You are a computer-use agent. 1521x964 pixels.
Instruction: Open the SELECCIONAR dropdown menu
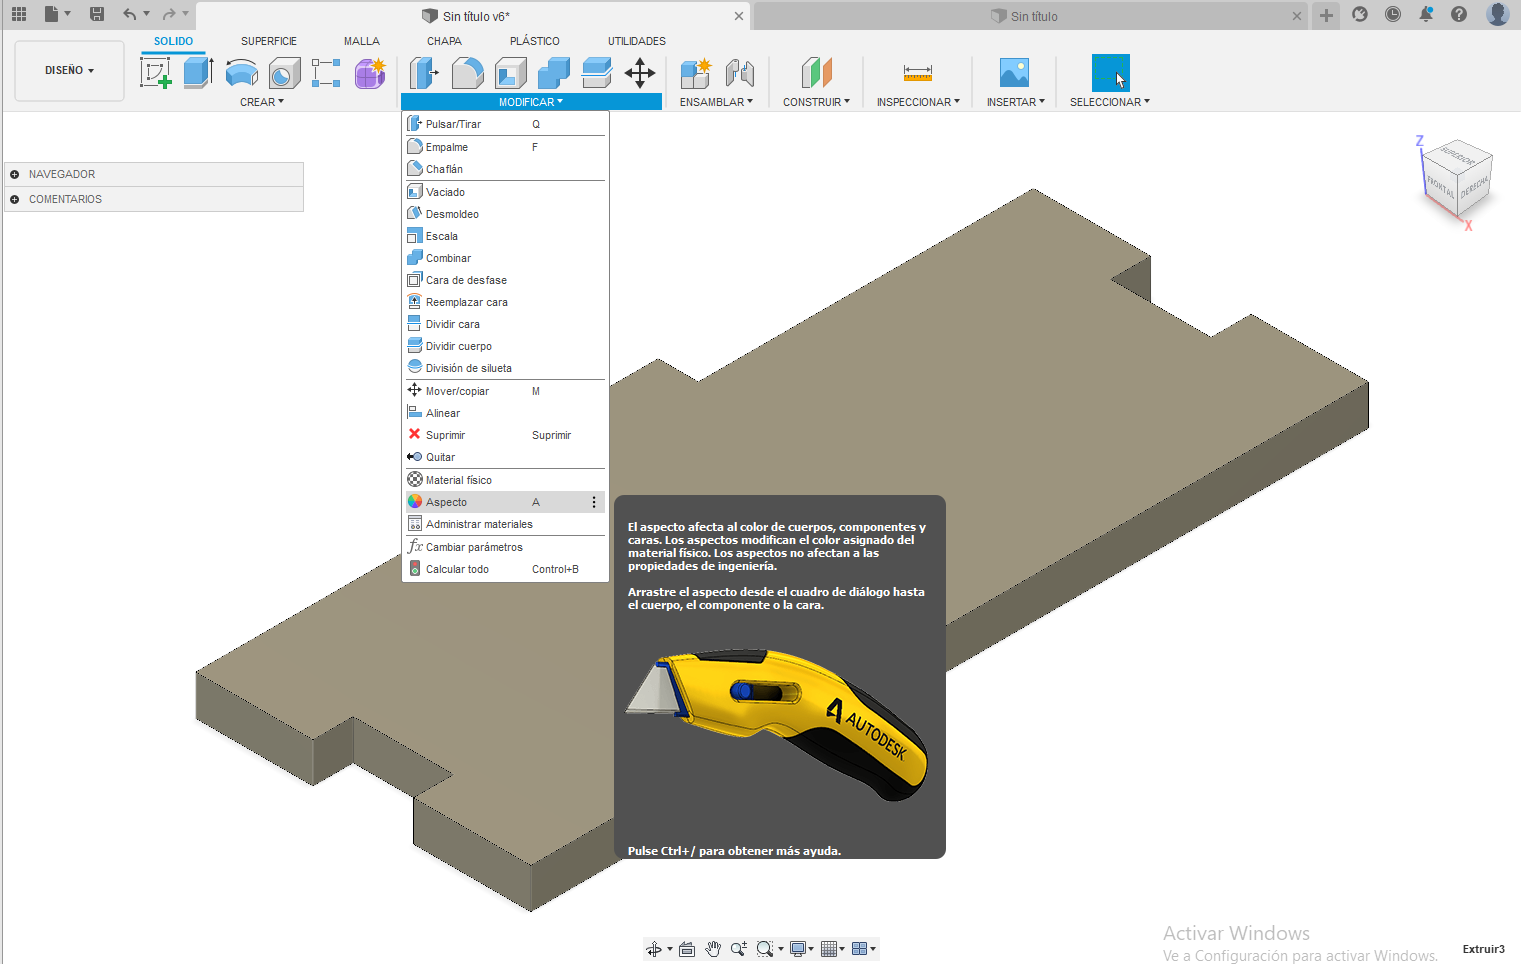pyautogui.click(x=1110, y=102)
